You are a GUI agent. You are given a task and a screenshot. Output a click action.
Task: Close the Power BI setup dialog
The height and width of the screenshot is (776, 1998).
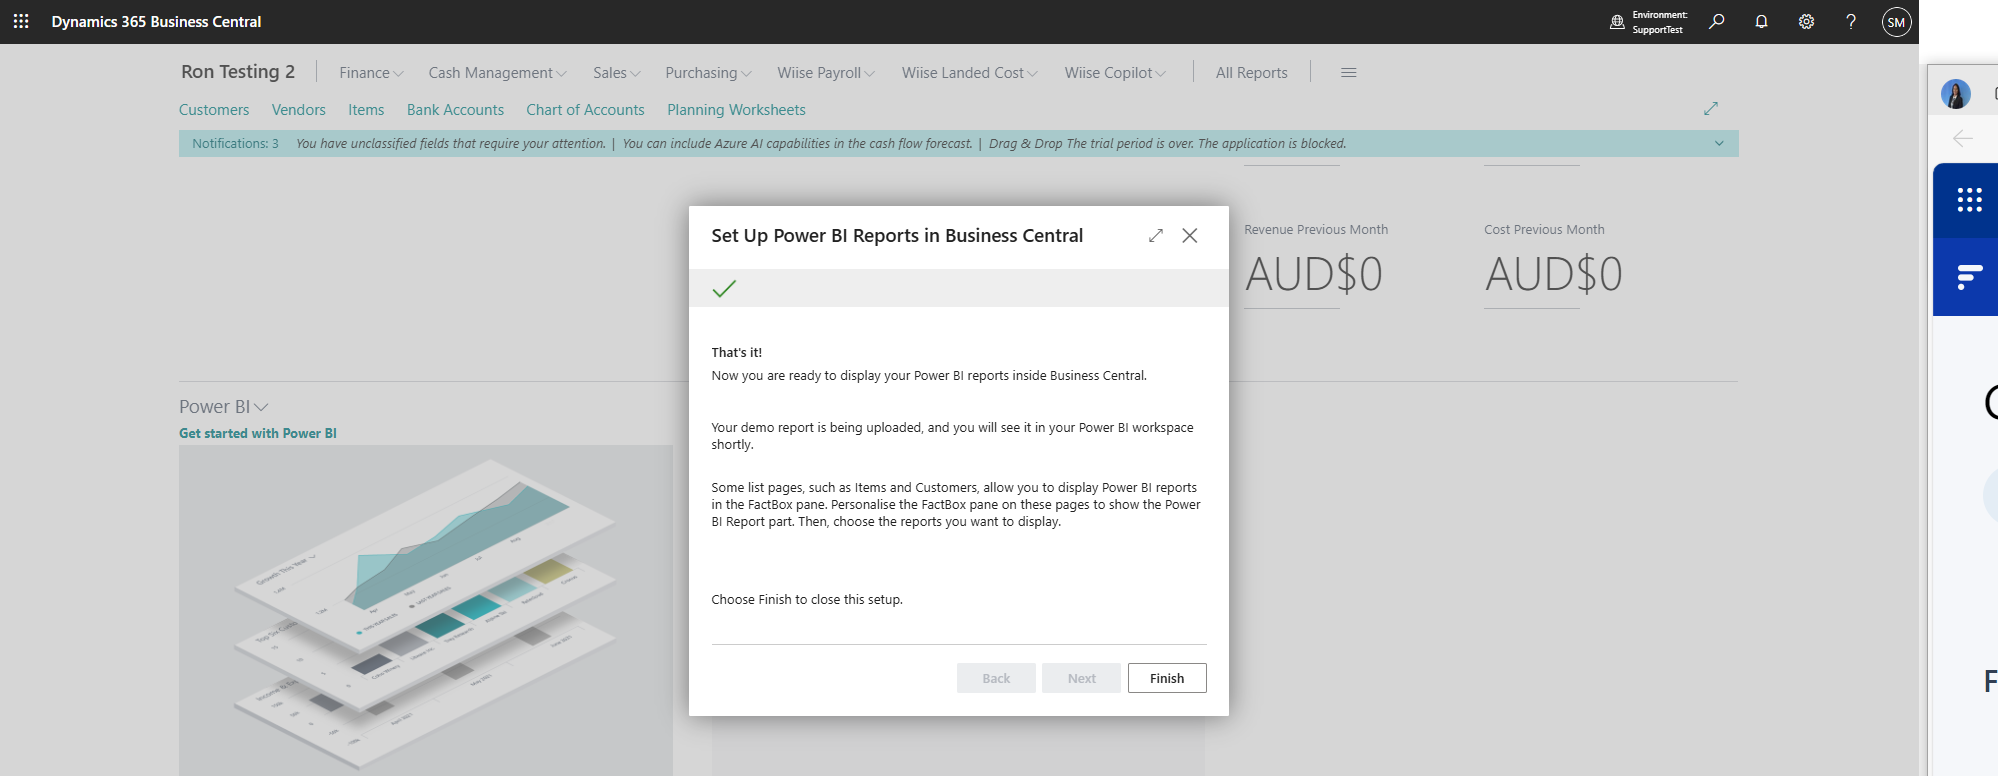point(1190,235)
